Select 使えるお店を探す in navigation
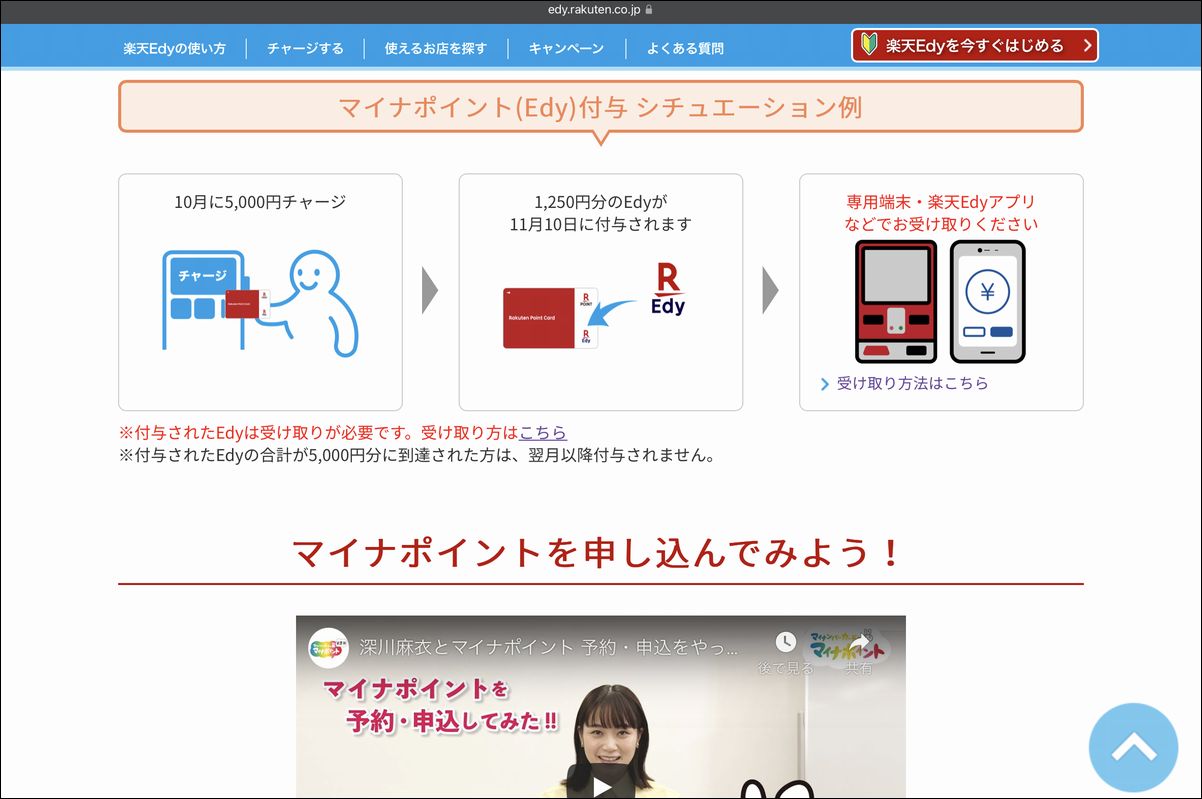Image resolution: width=1202 pixels, height=799 pixels. tap(435, 48)
